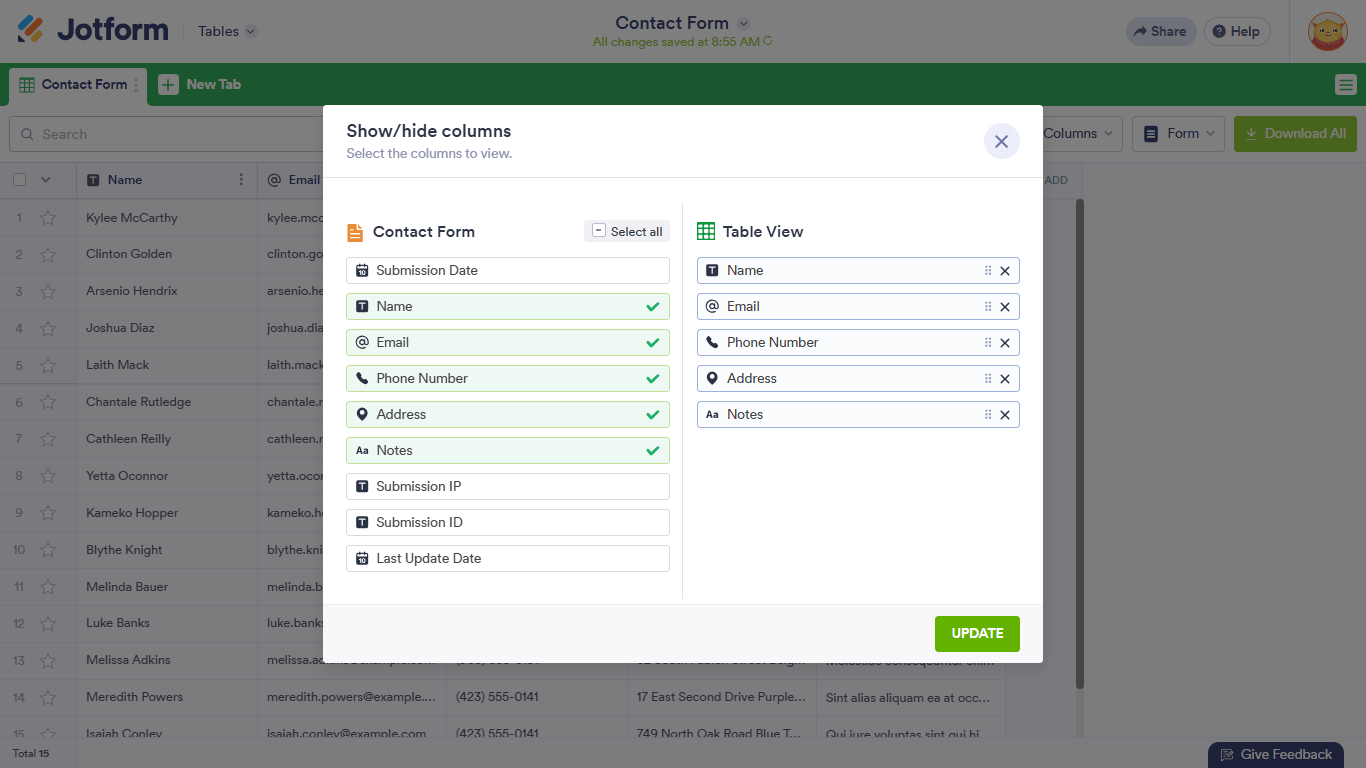Remove Name column from Table View
Screen dimensions: 1366x768
(x=1005, y=271)
